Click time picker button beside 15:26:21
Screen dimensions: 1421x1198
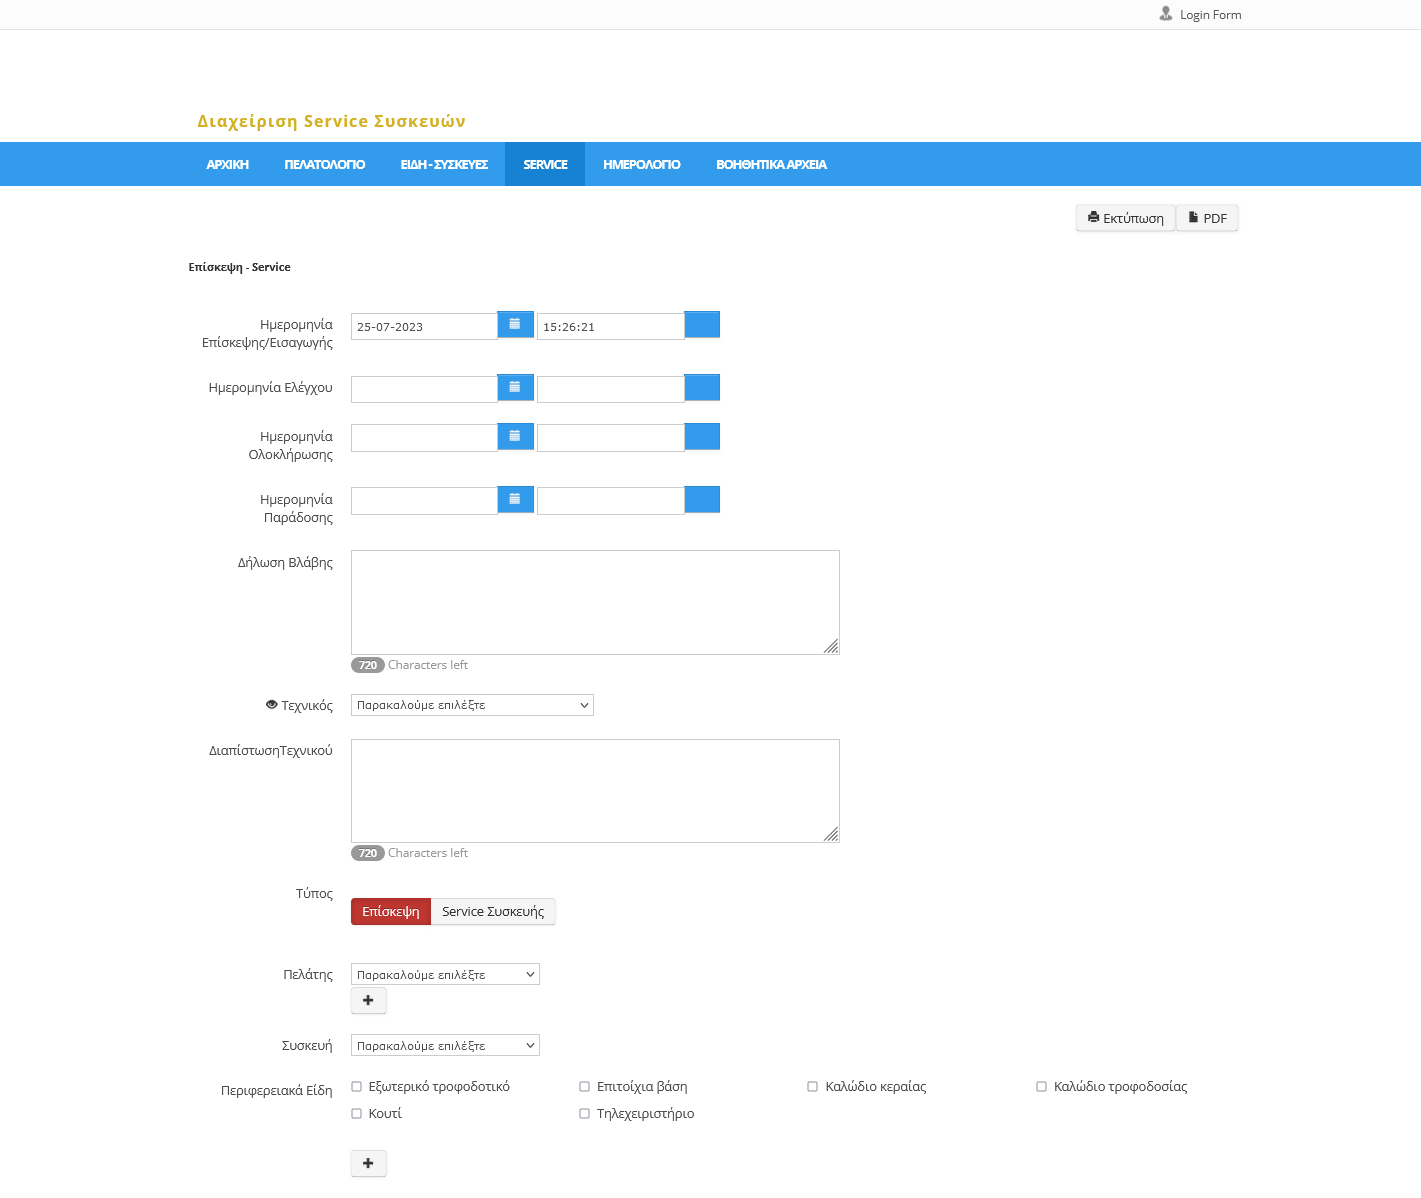click(x=702, y=325)
